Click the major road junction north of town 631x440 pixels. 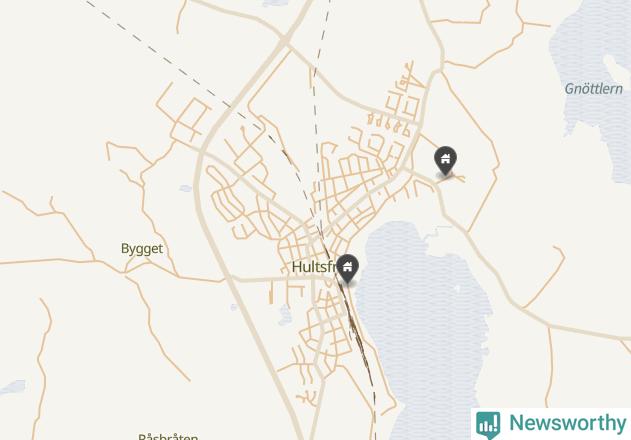pos(285,41)
